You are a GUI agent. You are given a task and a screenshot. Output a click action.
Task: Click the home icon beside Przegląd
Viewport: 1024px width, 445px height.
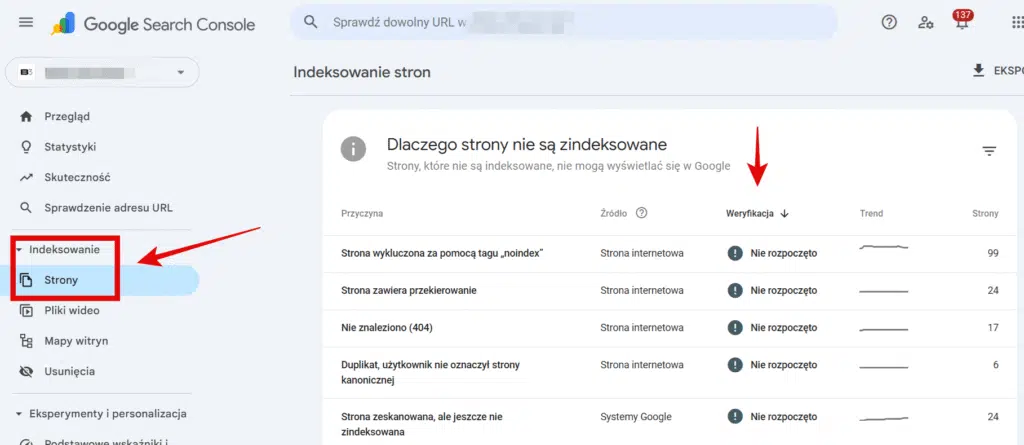(x=26, y=116)
